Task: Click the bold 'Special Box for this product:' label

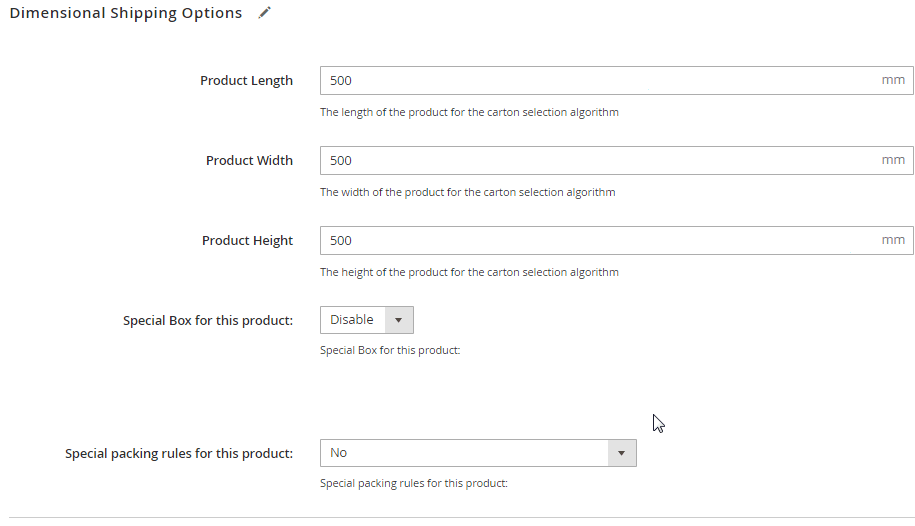Action: pos(208,321)
